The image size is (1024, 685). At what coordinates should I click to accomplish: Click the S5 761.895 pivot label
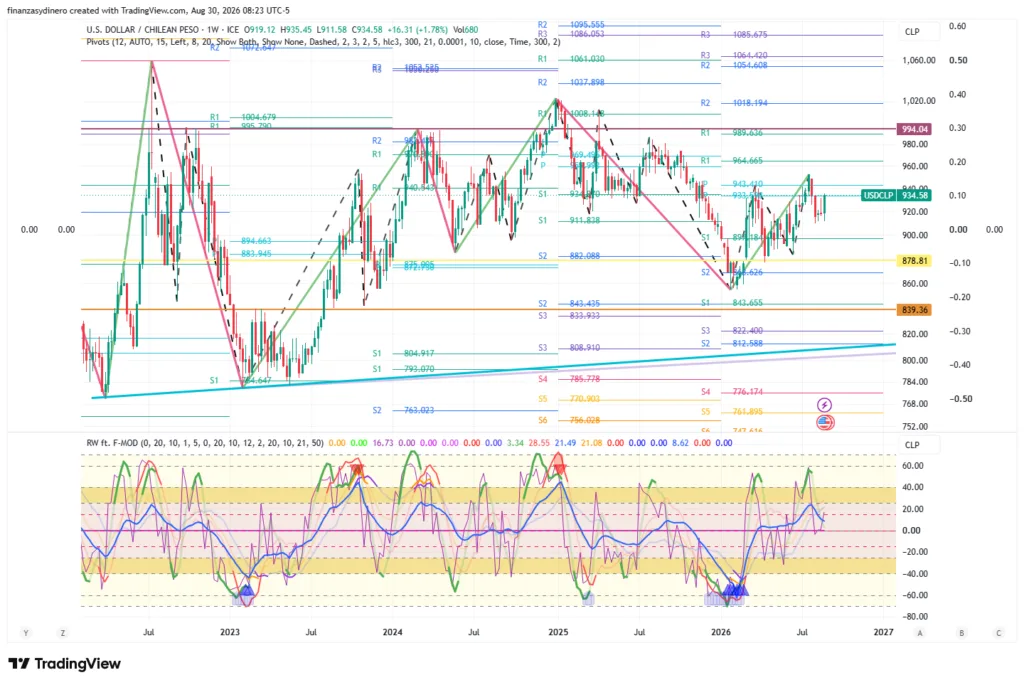731,411
